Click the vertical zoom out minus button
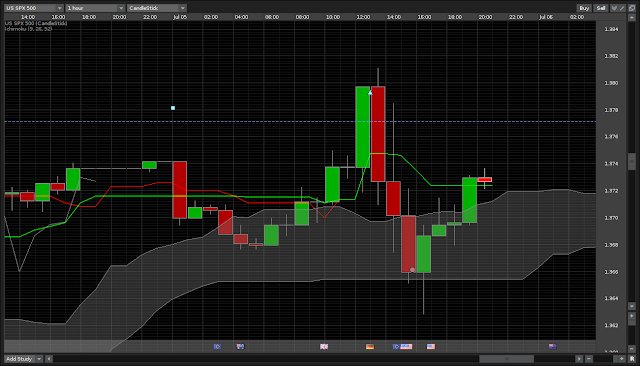This screenshot has width=640, height=366. click(631, 348)
